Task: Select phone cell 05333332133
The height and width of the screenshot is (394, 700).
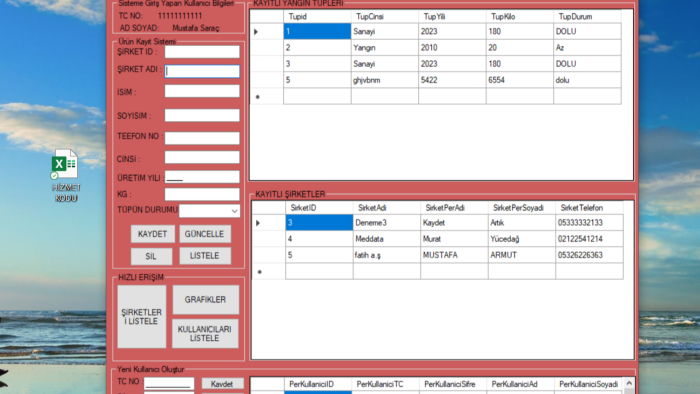Action: pyautogui.click(x=589, y=223)
